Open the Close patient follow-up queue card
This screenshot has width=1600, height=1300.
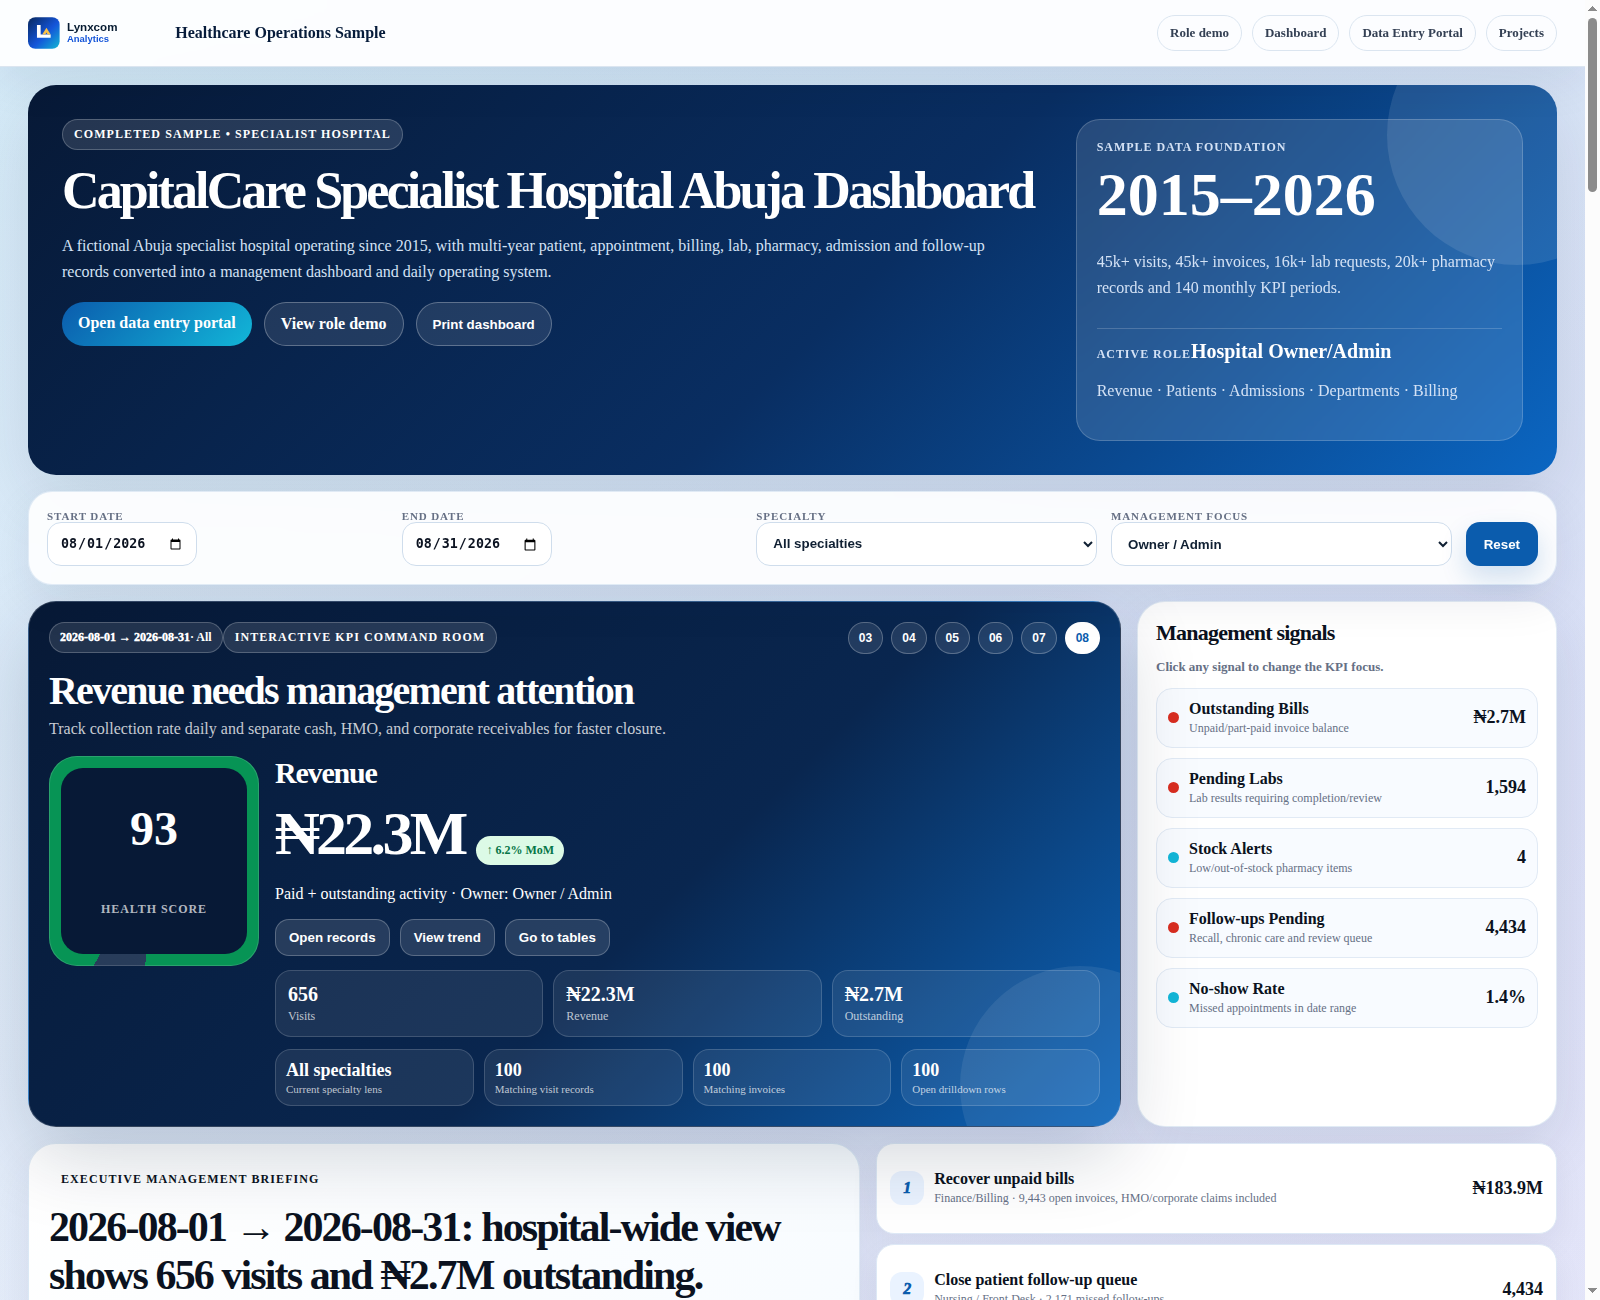pyautogui.click(x=1216, y=1274)
